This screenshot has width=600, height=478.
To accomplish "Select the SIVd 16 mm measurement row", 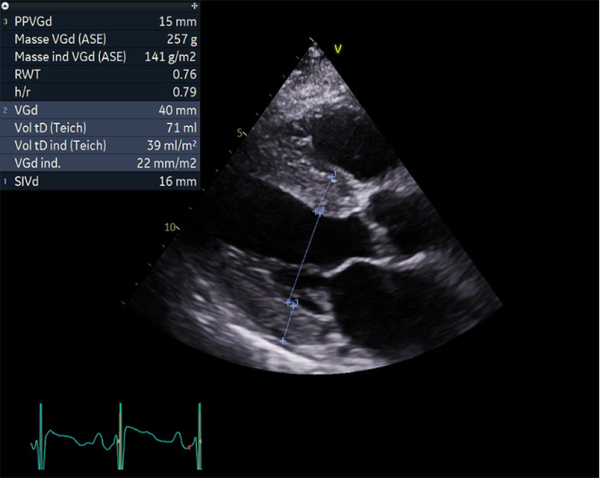I will point(100,181).
